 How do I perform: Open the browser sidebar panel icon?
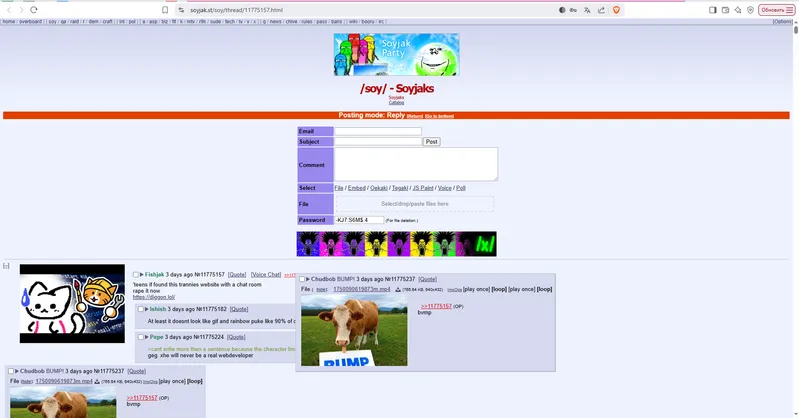[x=712, y=9]
